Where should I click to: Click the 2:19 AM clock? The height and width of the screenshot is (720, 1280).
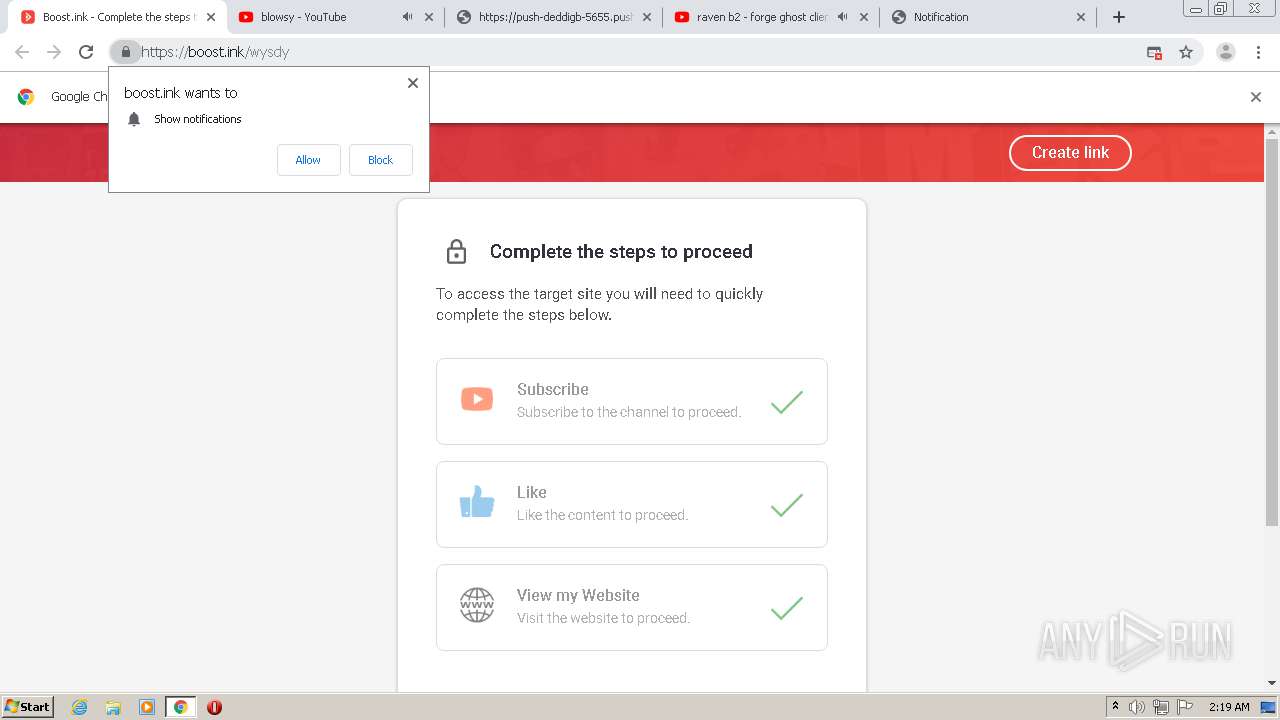tap(1229, 707)
